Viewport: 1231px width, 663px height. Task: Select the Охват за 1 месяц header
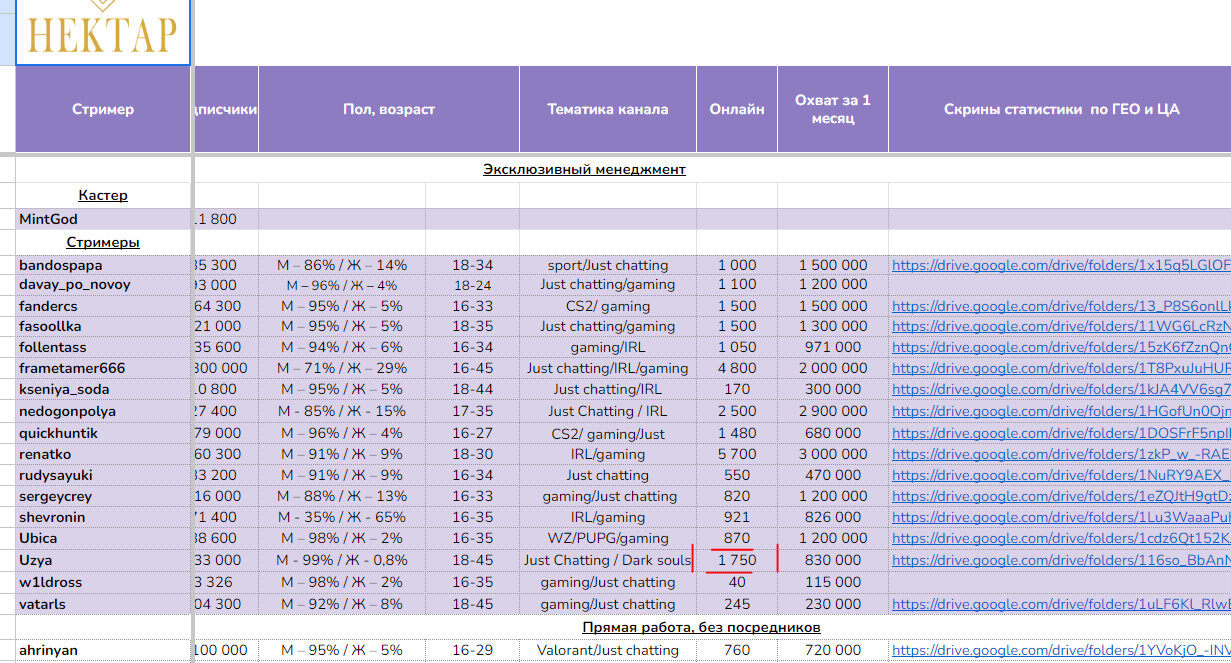(x=833, y=109)
